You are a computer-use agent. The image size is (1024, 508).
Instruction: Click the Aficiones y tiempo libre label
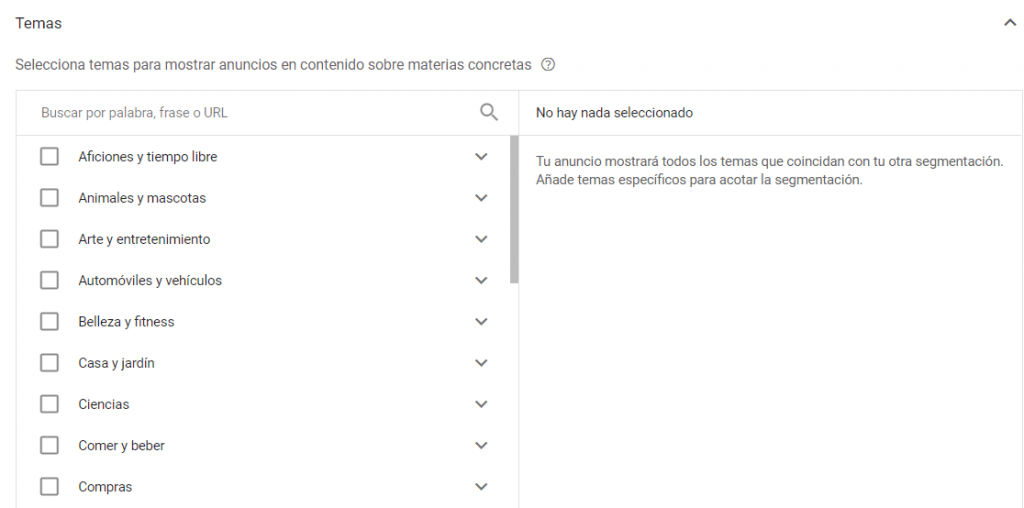(148, 157)
